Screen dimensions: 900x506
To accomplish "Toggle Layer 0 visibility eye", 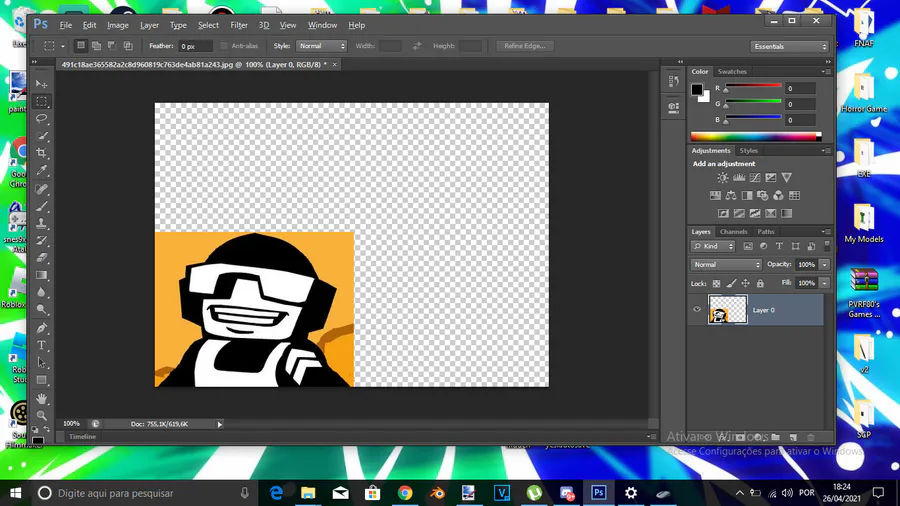I will tap(697, 309).
